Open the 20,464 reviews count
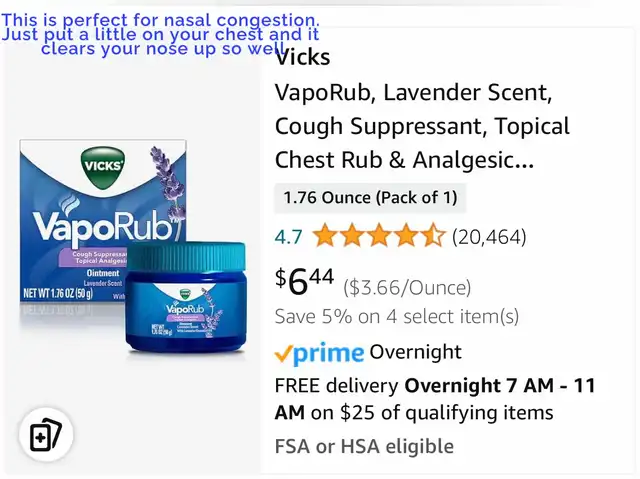The height and width of the screenshot is (479, 640). (x=489, y=237)
